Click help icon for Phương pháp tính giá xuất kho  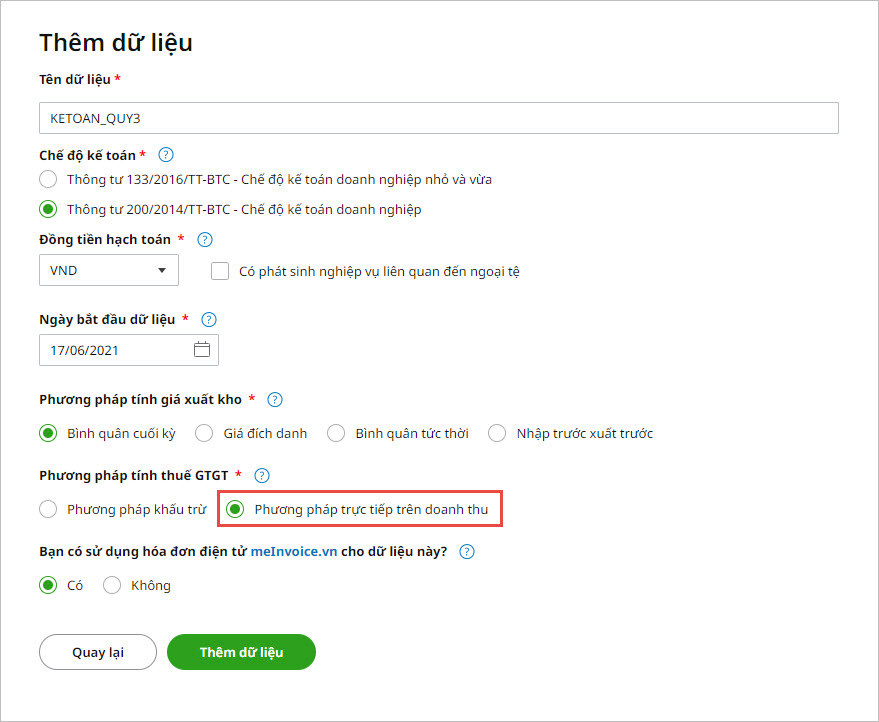click(x=275, y=400)
